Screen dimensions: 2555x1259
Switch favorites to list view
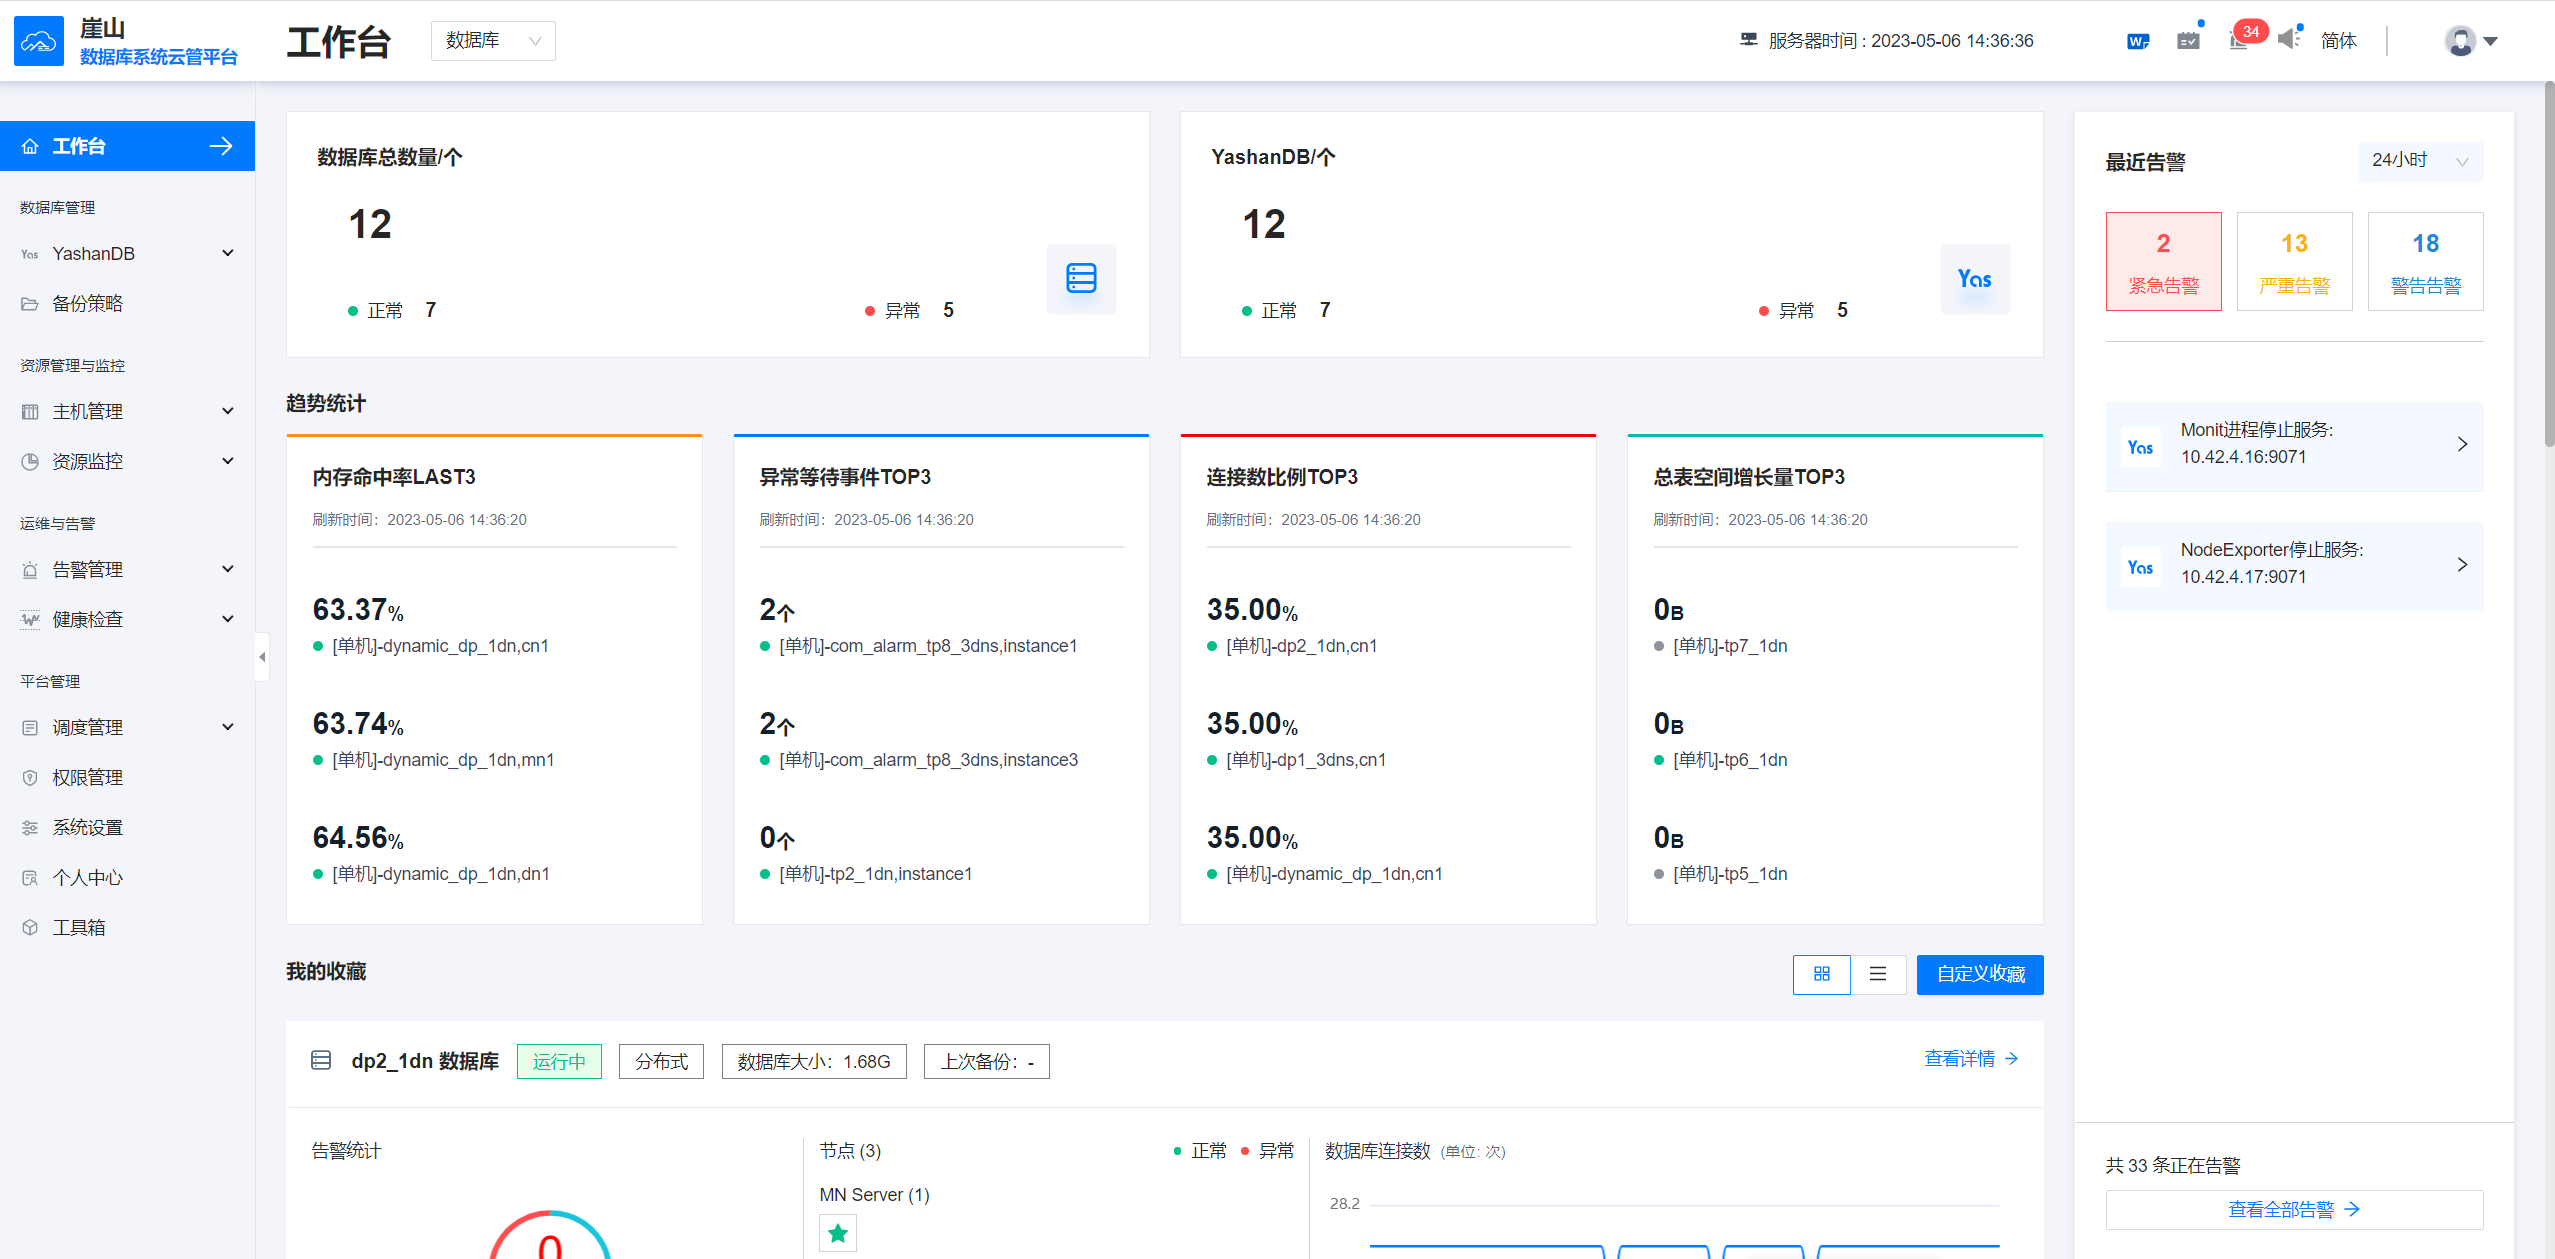[x=1877, y=974]
